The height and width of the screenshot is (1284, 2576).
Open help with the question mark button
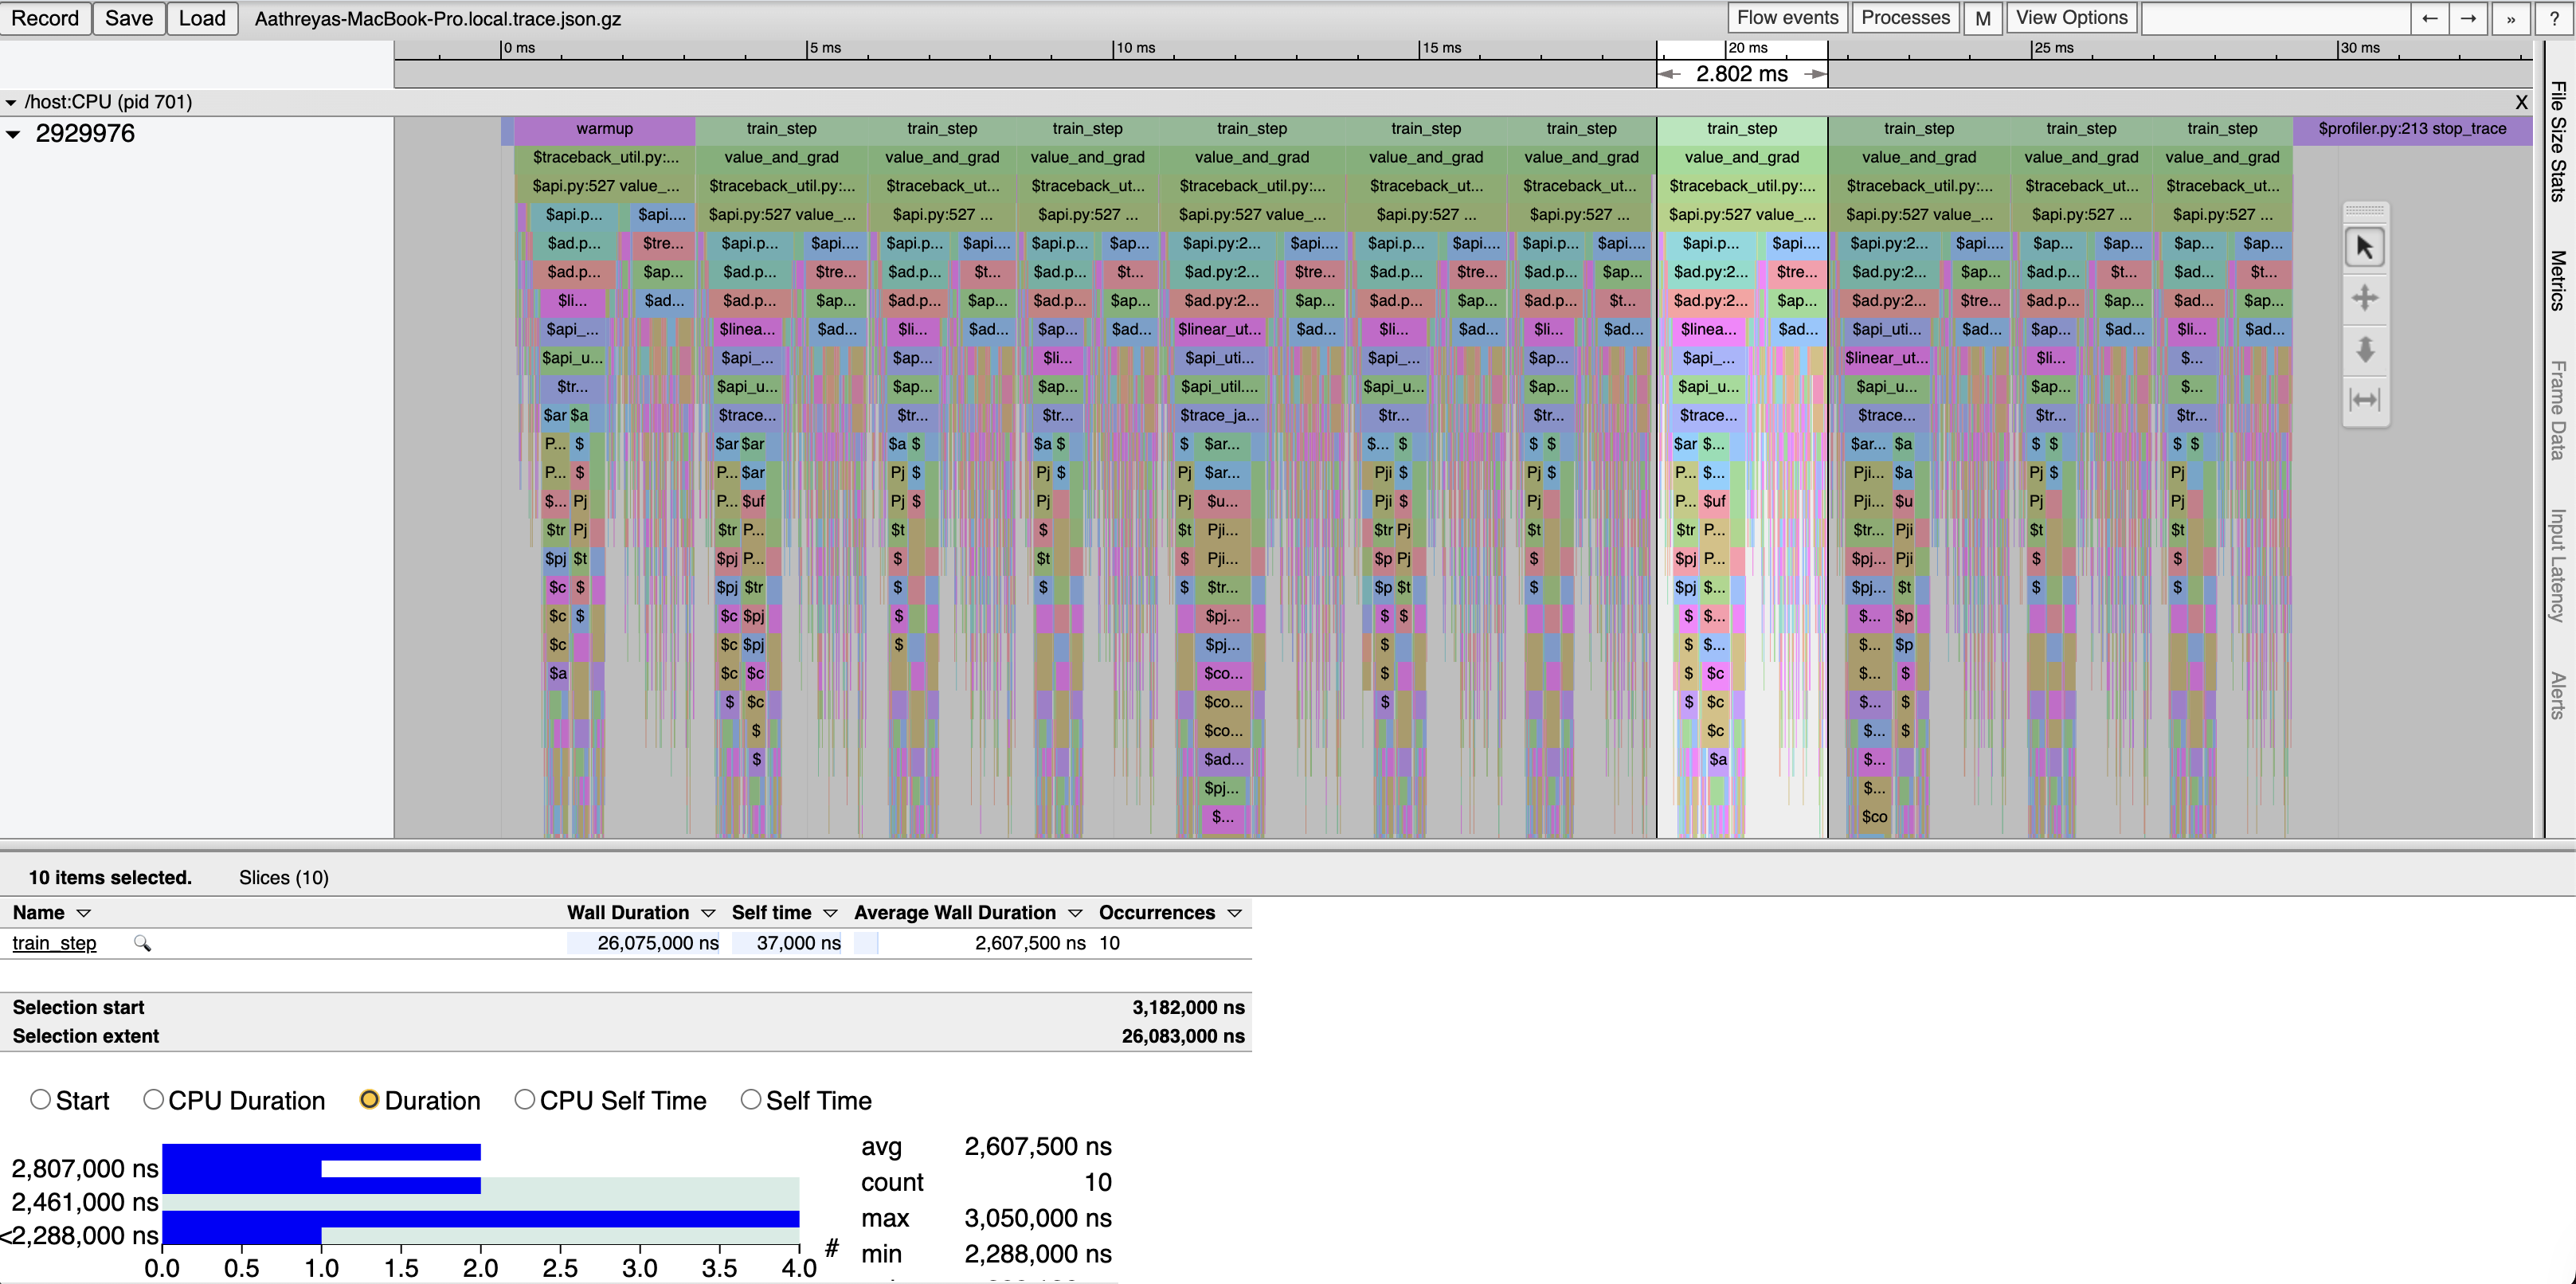coord(2553,18)
